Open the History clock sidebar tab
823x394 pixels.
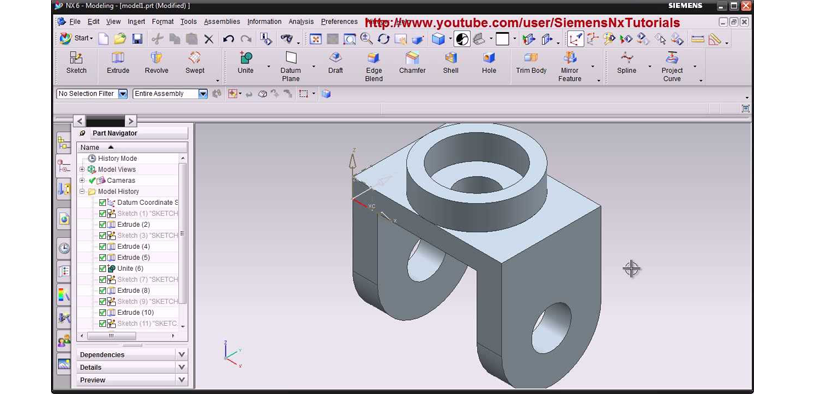pyautogui.click(x=64, y=248)
